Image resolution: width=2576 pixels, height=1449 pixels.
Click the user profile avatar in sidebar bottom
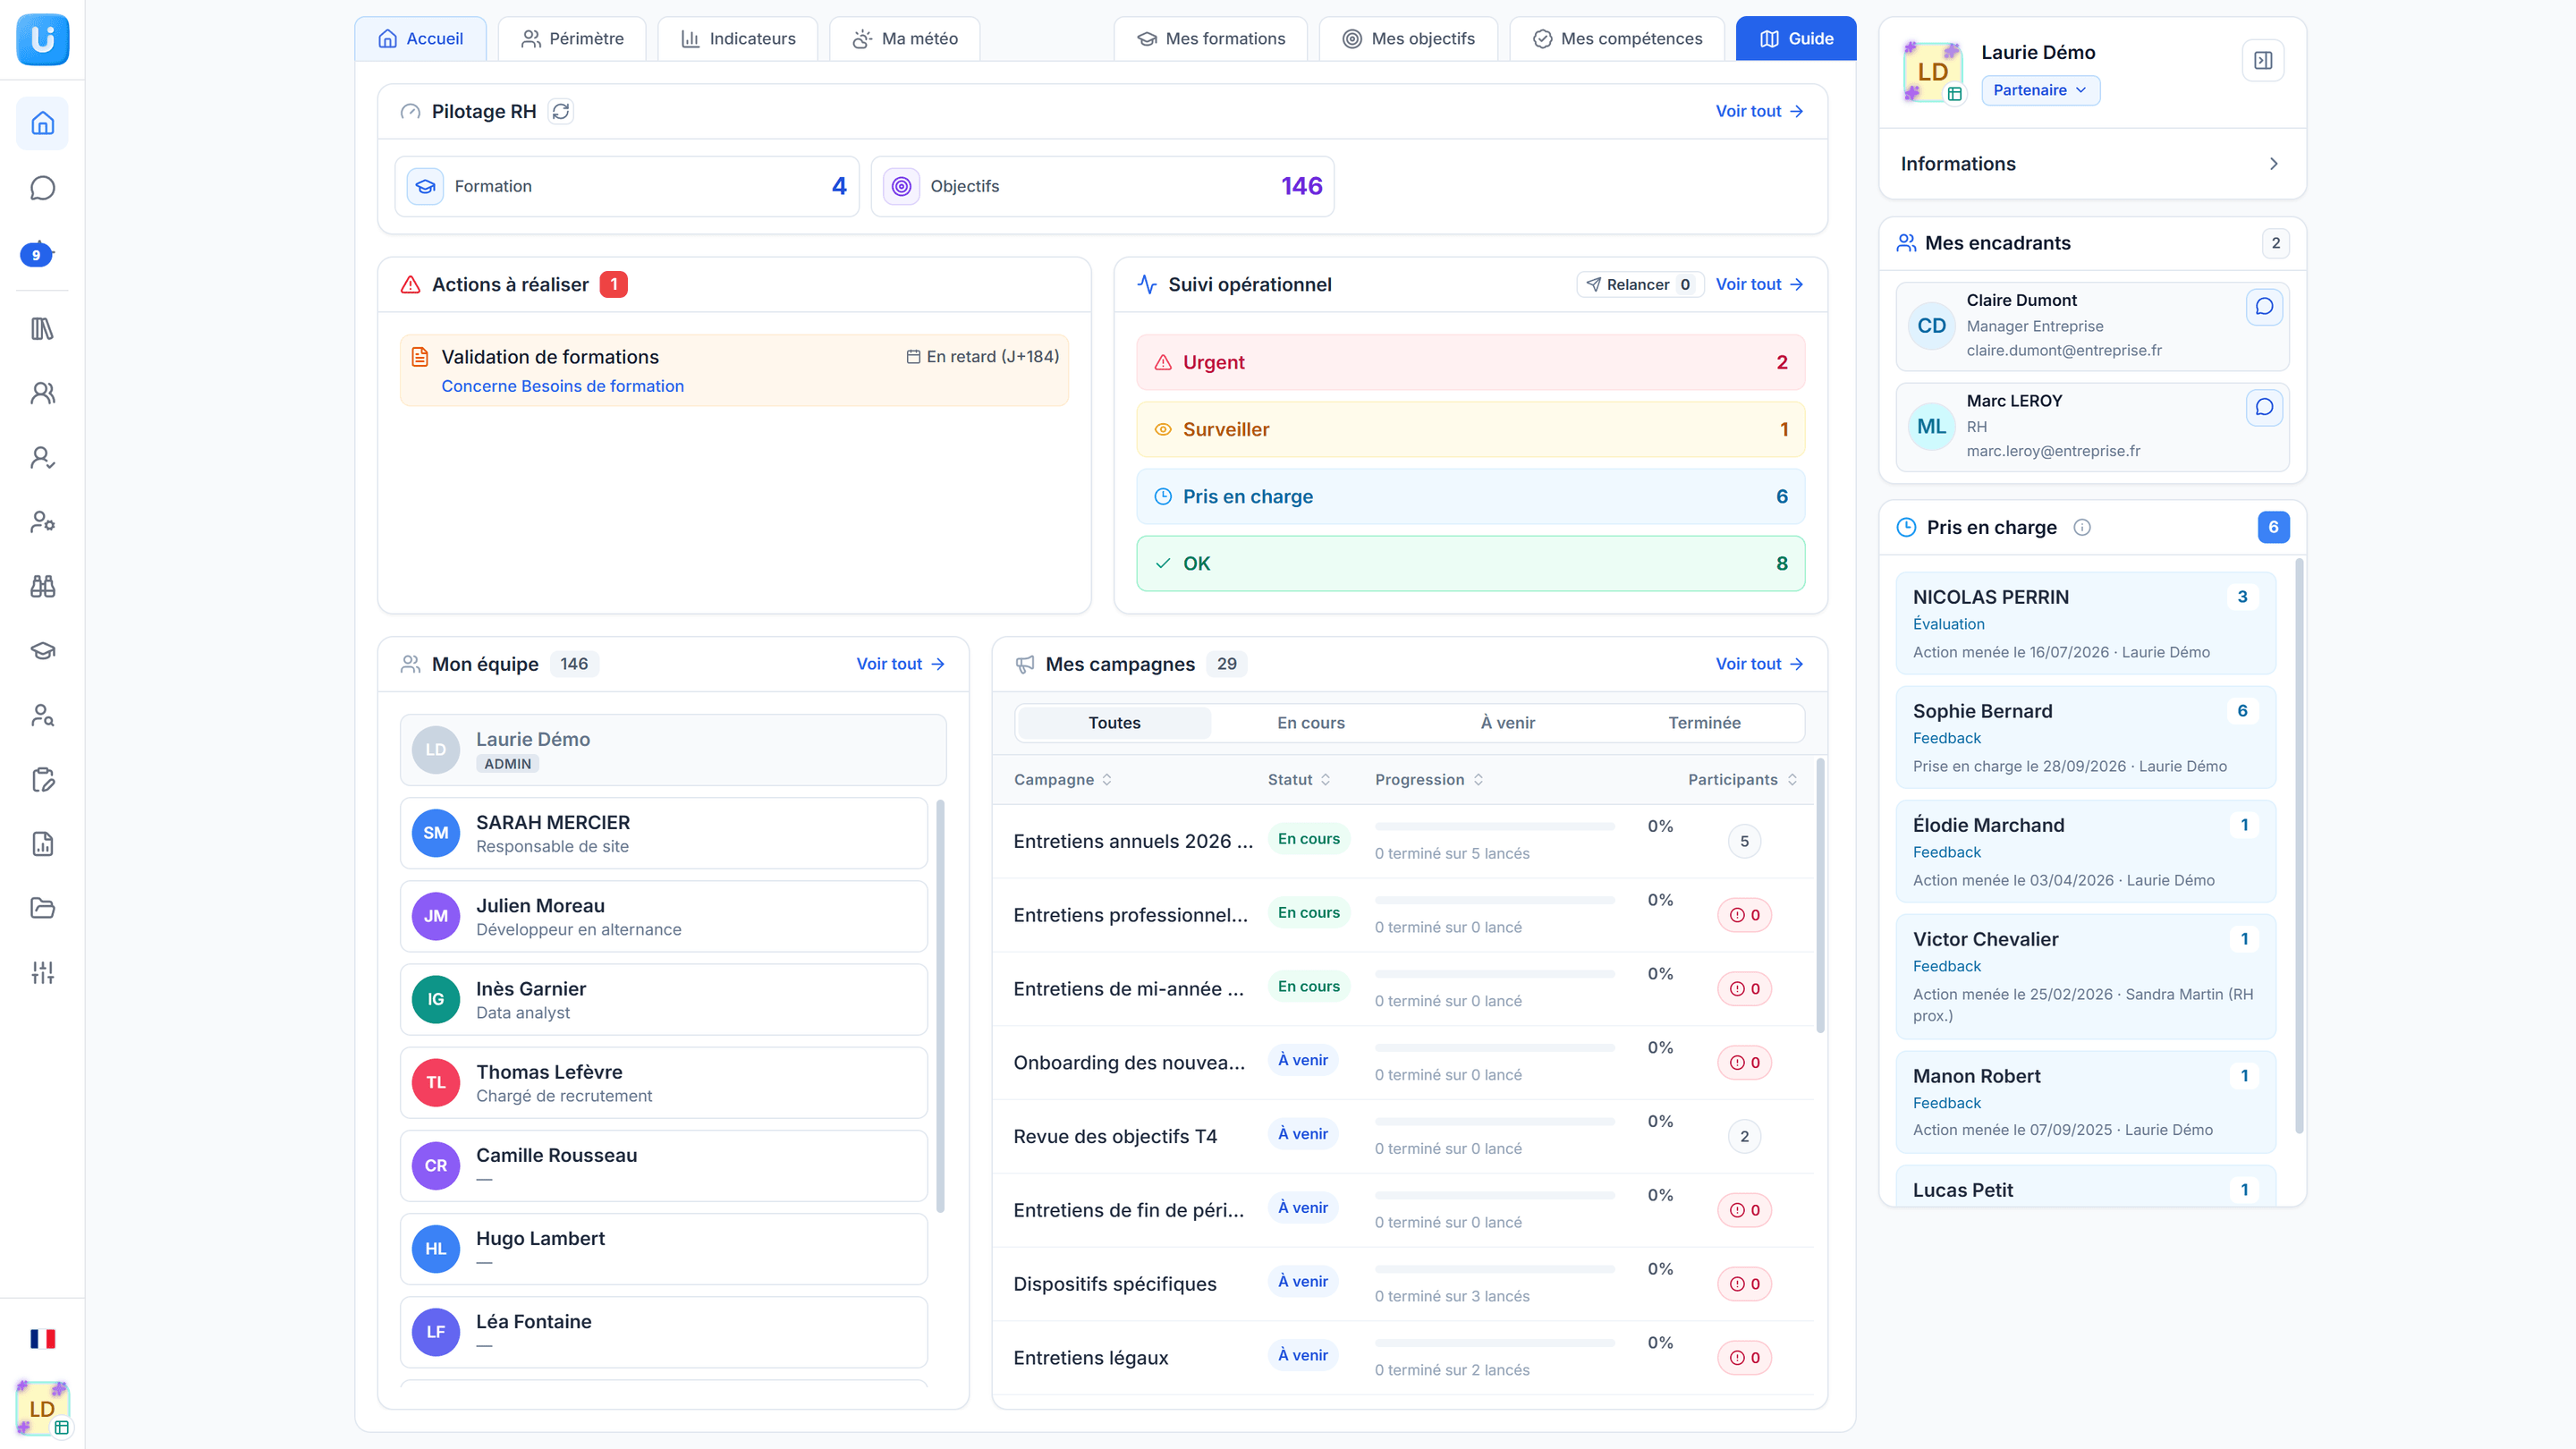(x=42, y=1408)
